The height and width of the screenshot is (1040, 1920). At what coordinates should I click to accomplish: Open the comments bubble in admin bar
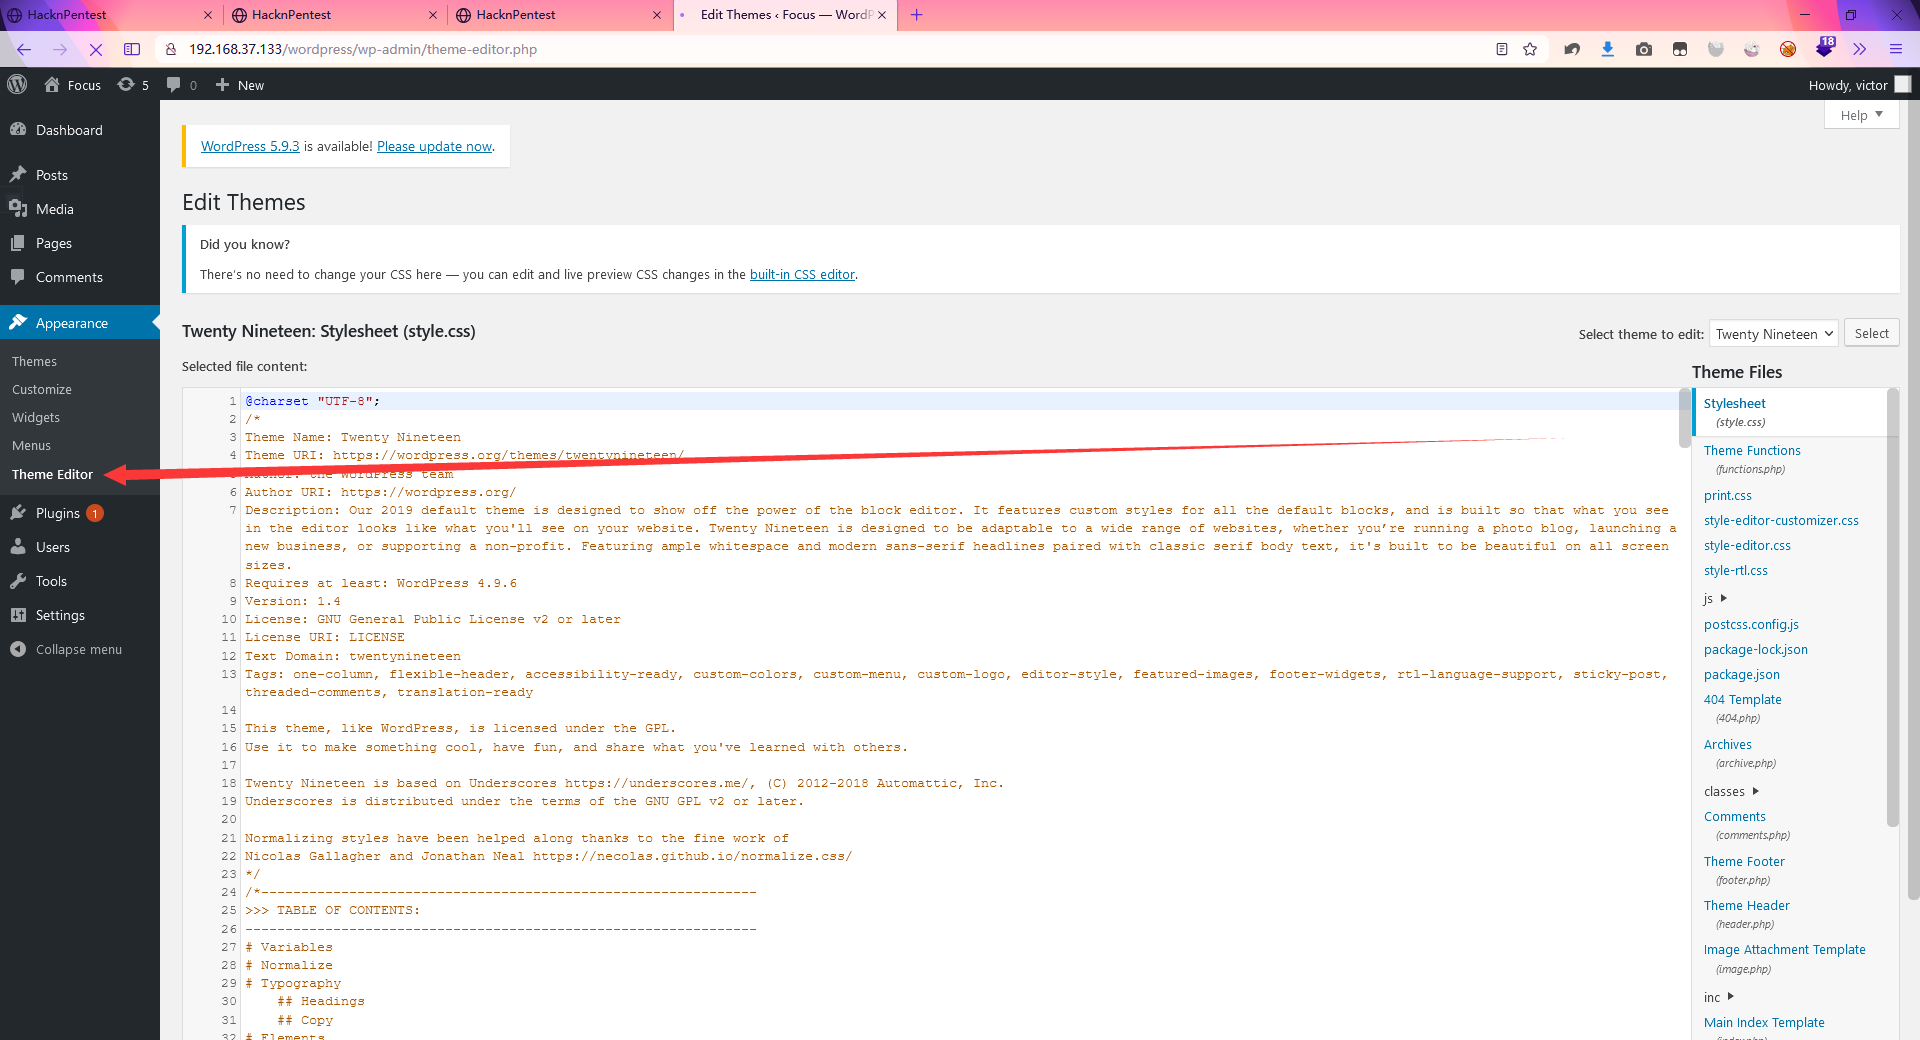click(181, 85)
